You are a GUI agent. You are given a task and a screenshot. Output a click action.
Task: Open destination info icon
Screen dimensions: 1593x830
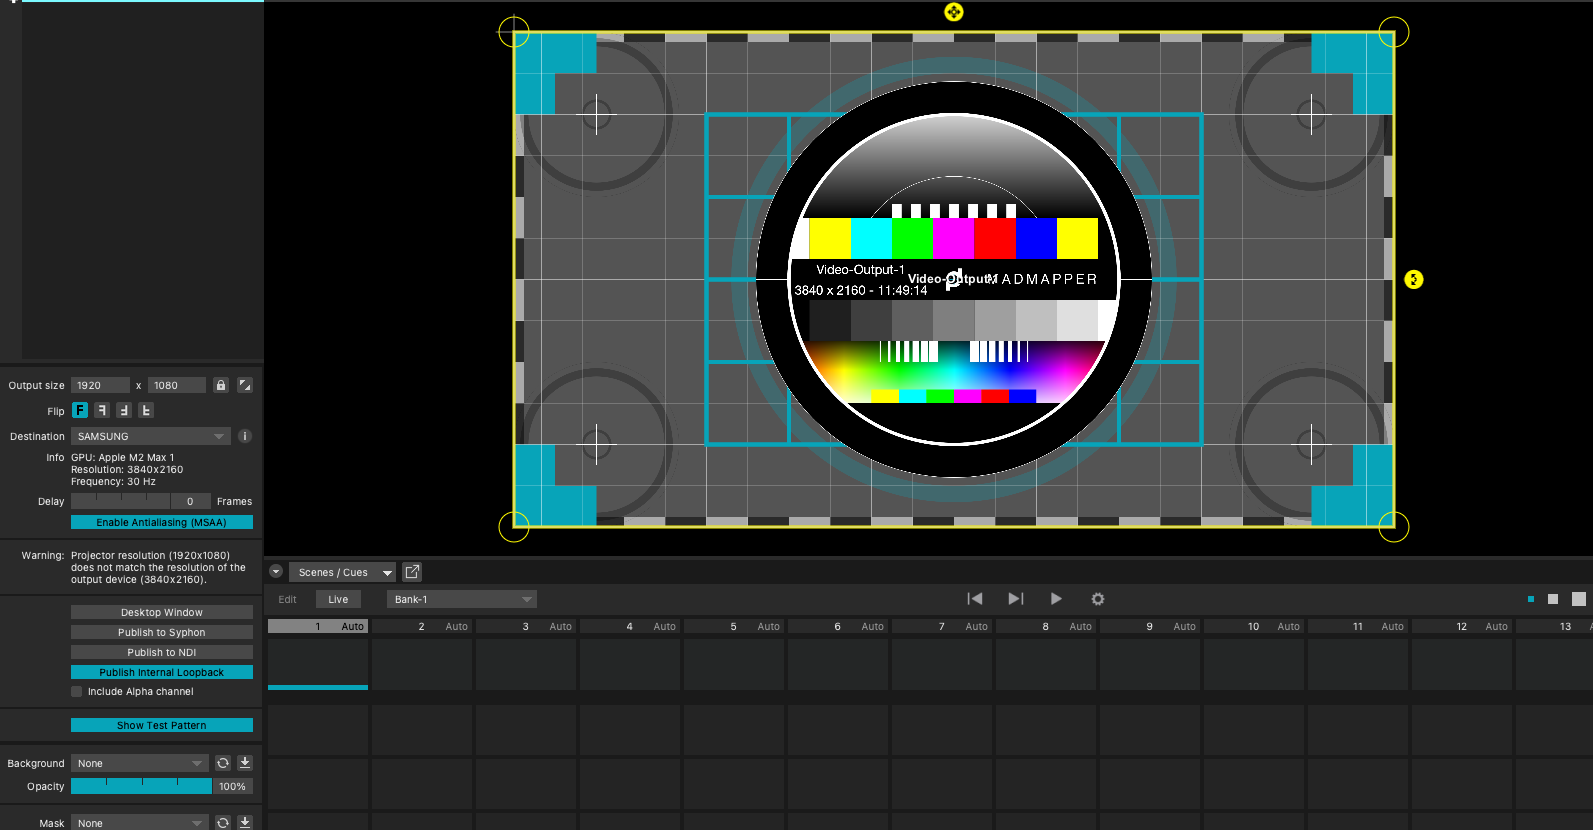coord(245,436)
